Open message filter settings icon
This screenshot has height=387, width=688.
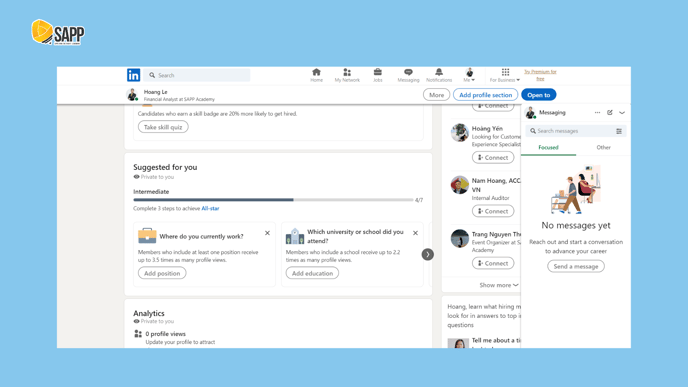[619, 131]
